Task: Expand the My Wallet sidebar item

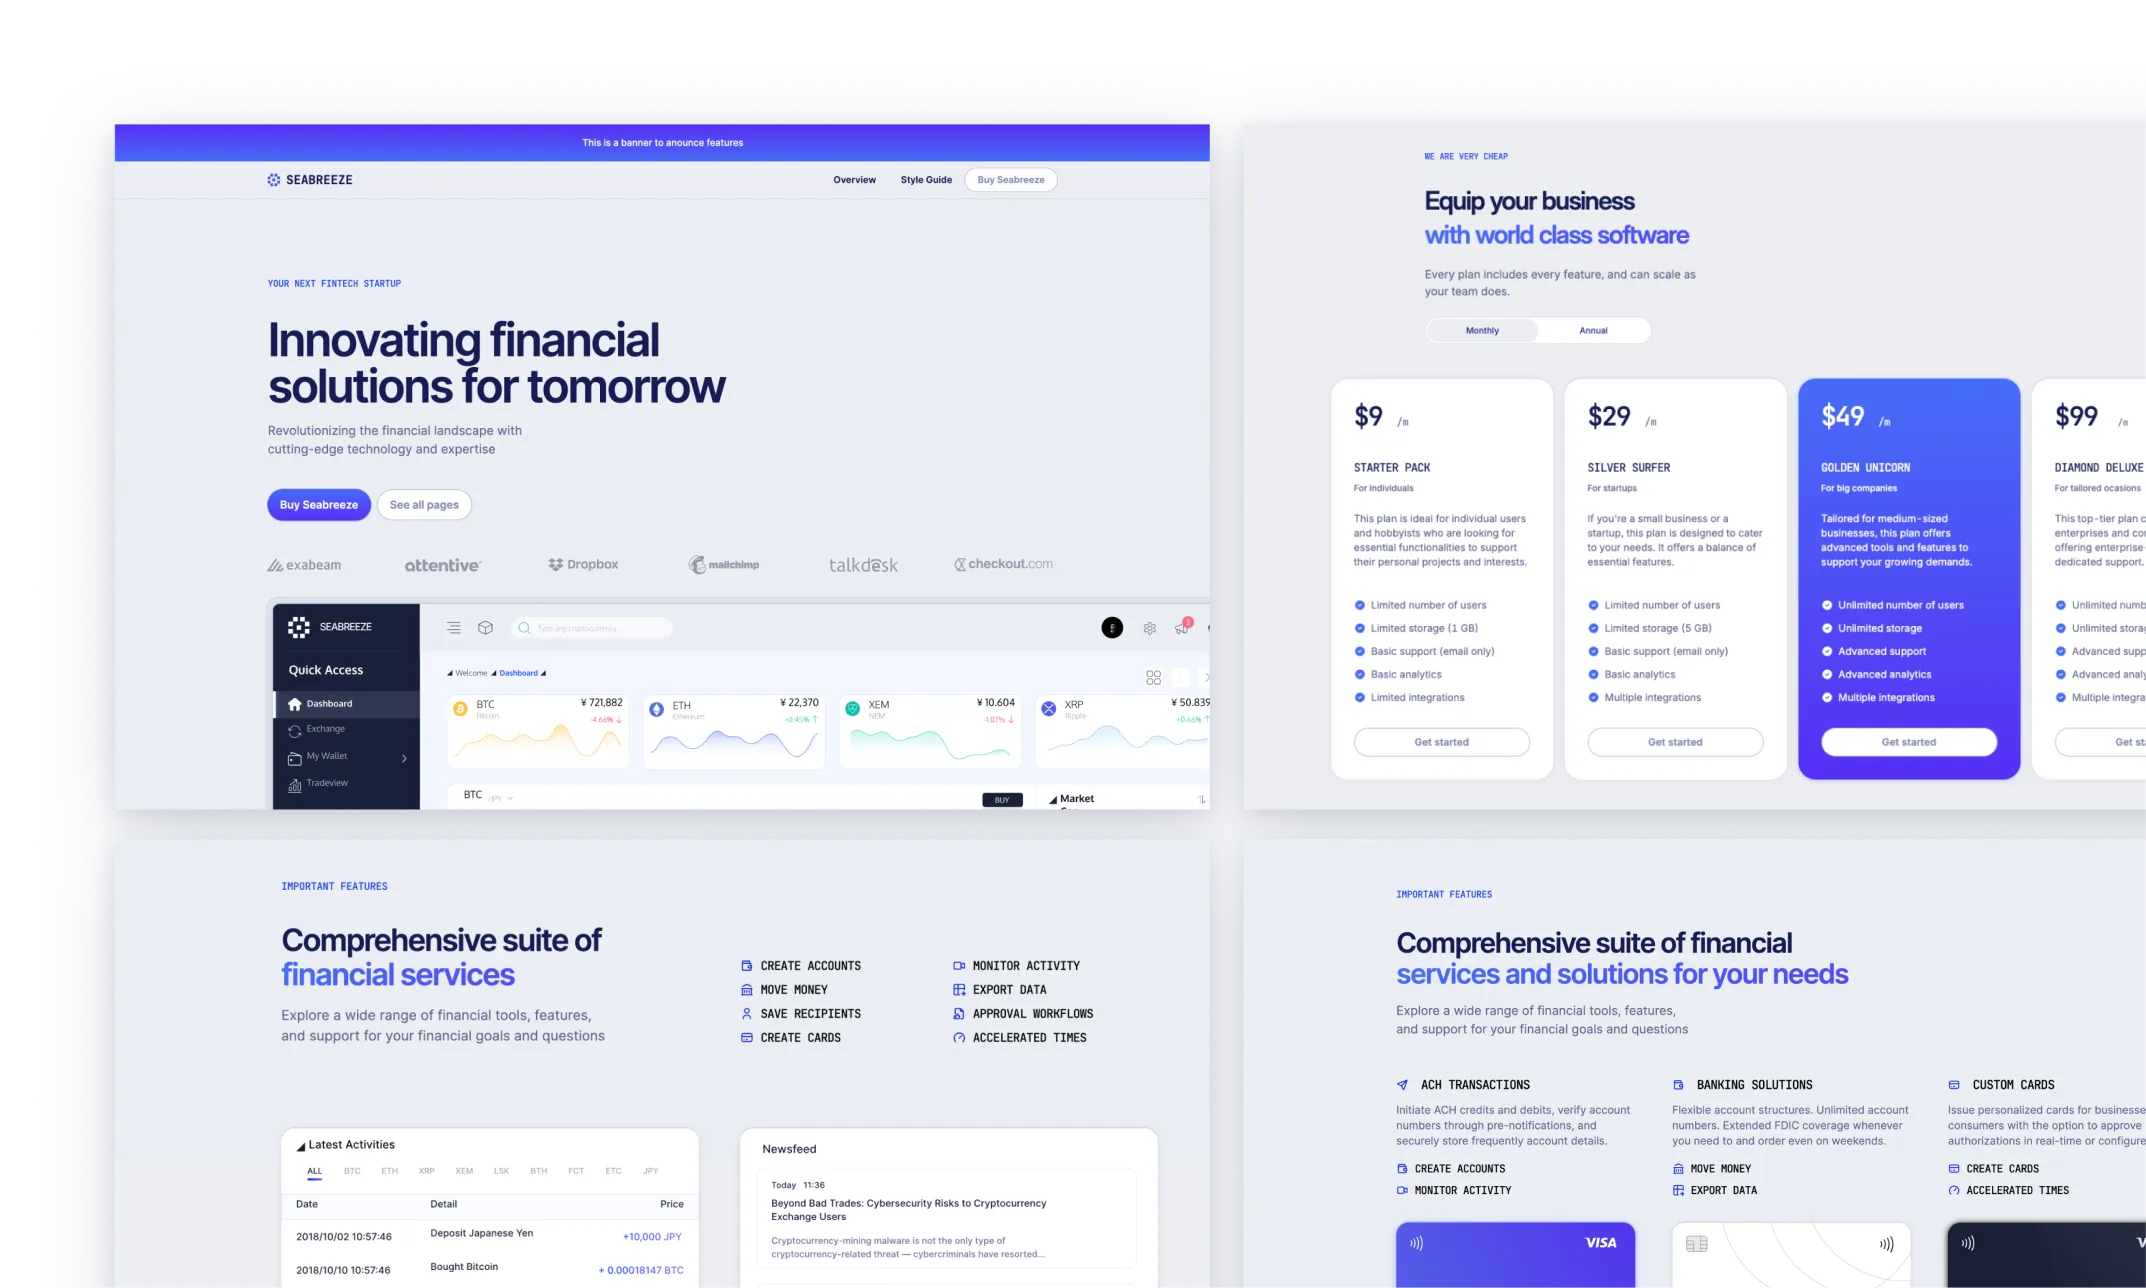Action: 405,756
